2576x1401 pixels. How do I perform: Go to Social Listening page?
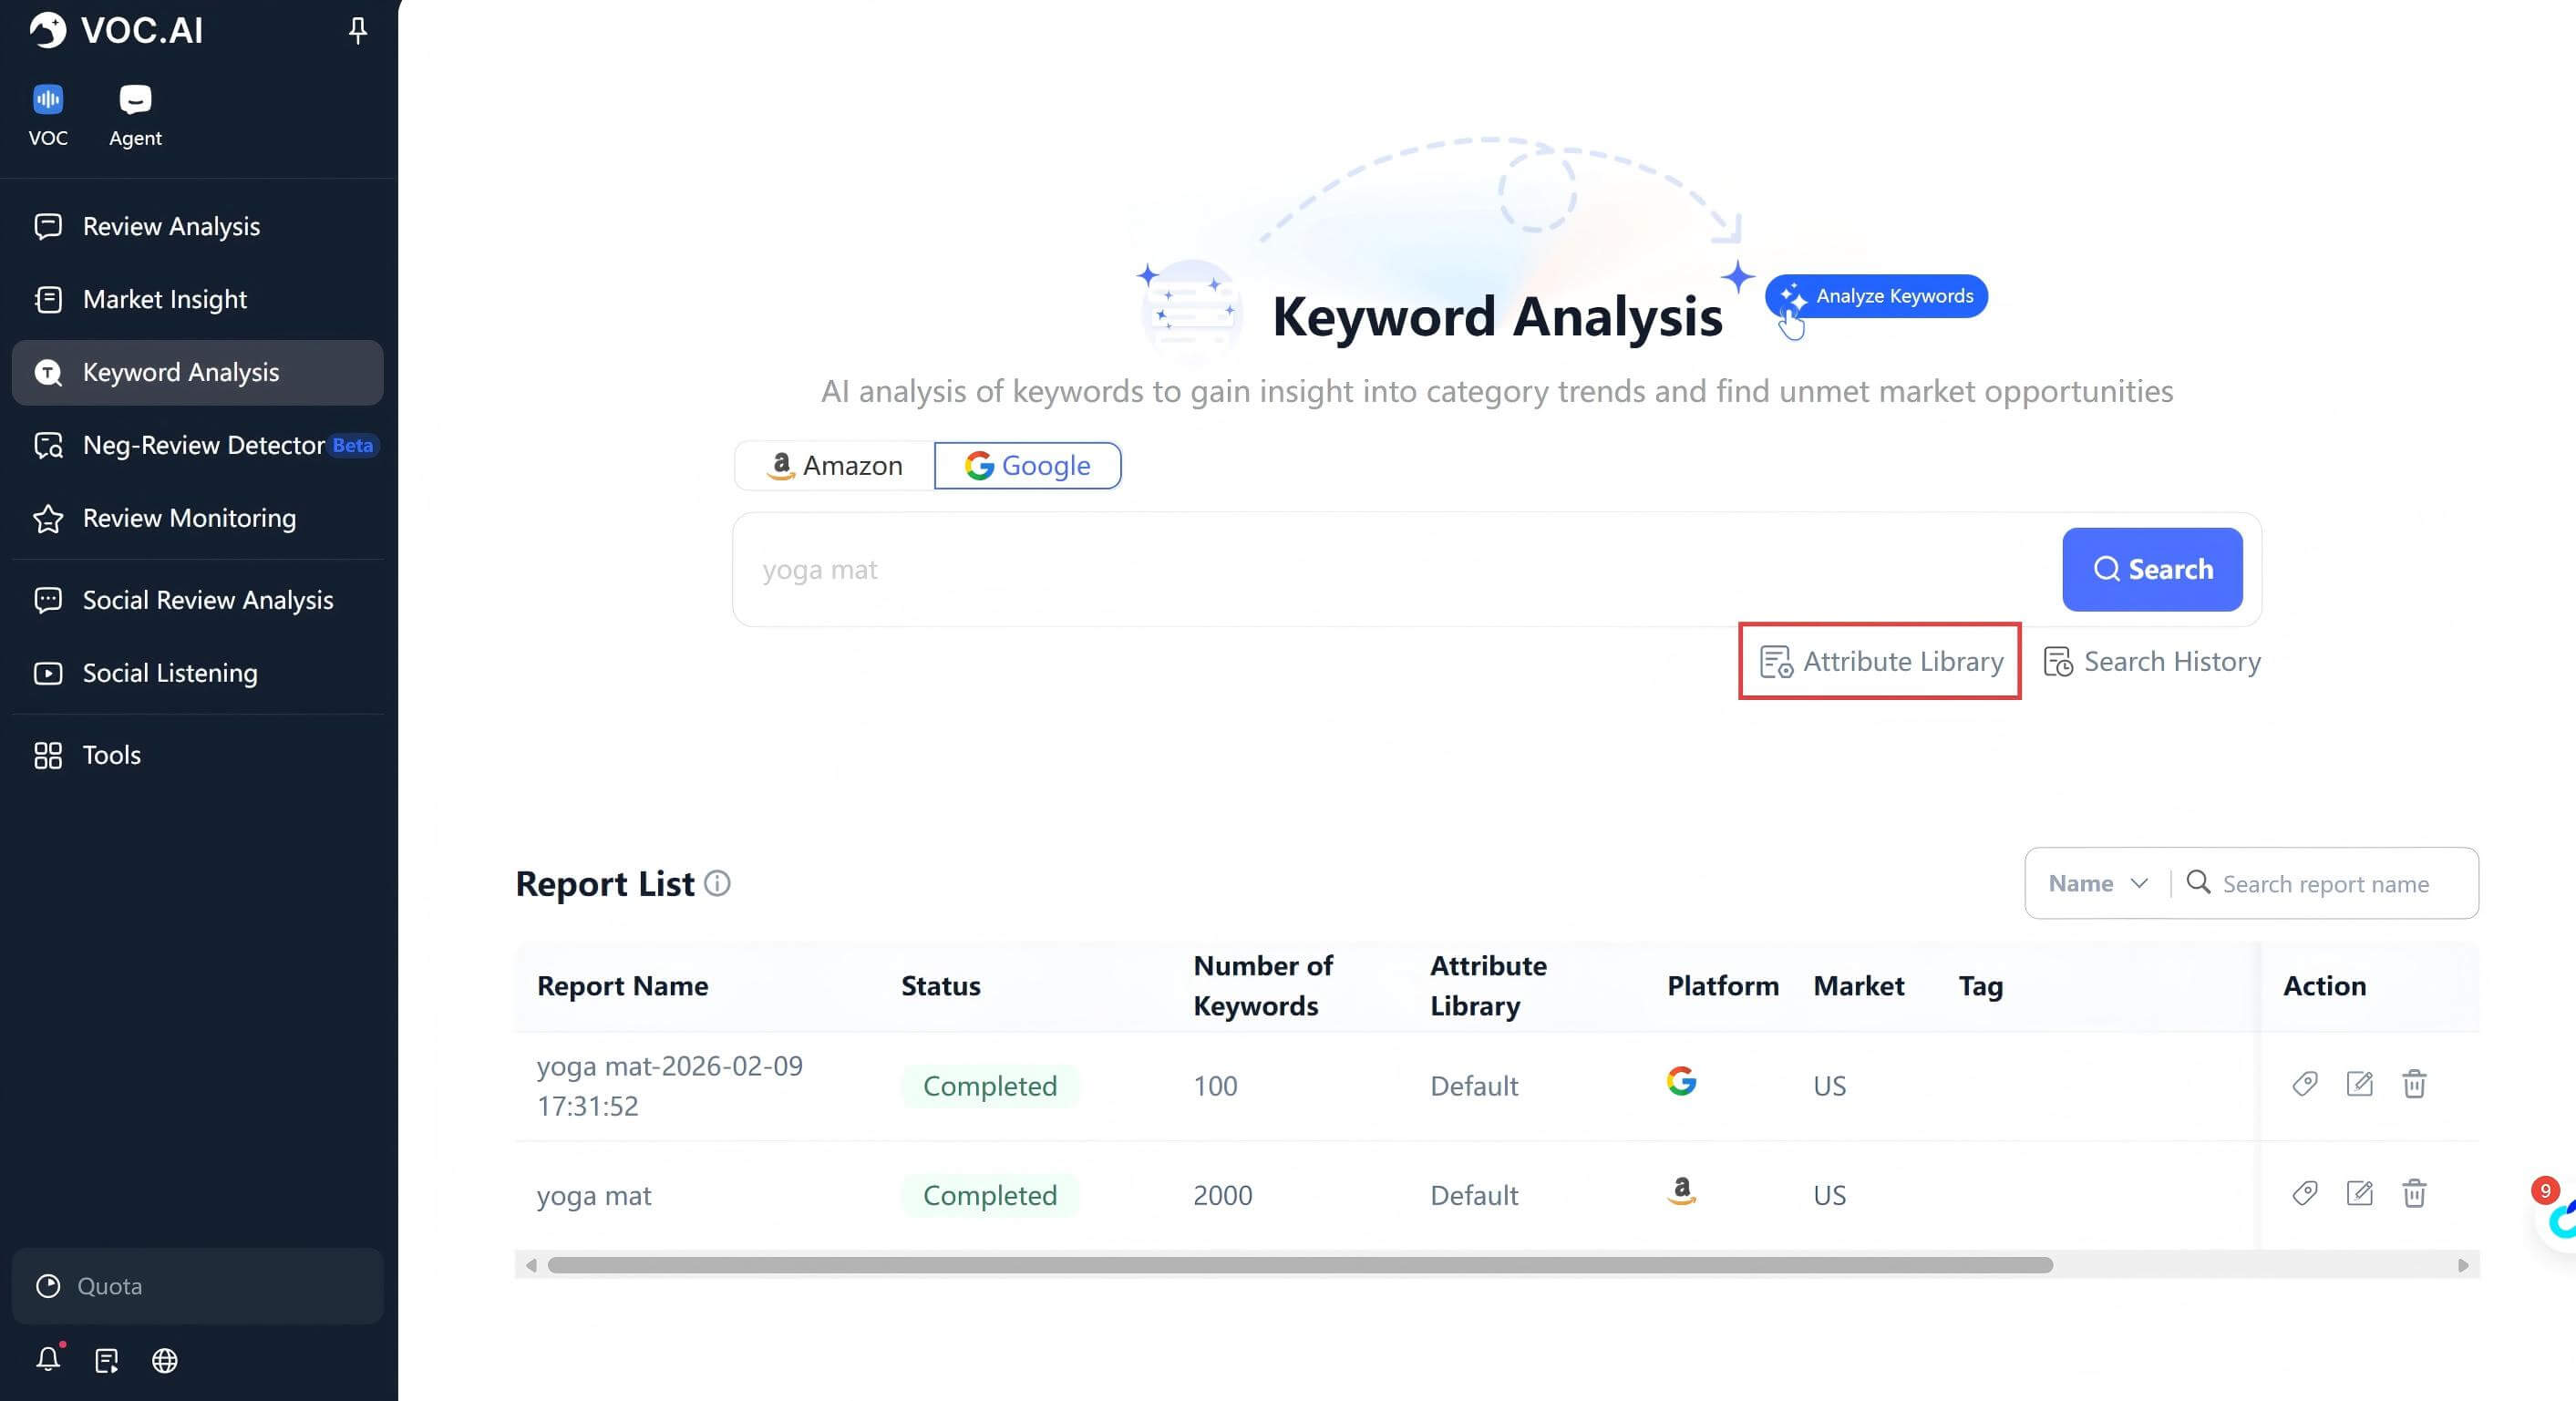pyautogui.click(x=170, y=673)
